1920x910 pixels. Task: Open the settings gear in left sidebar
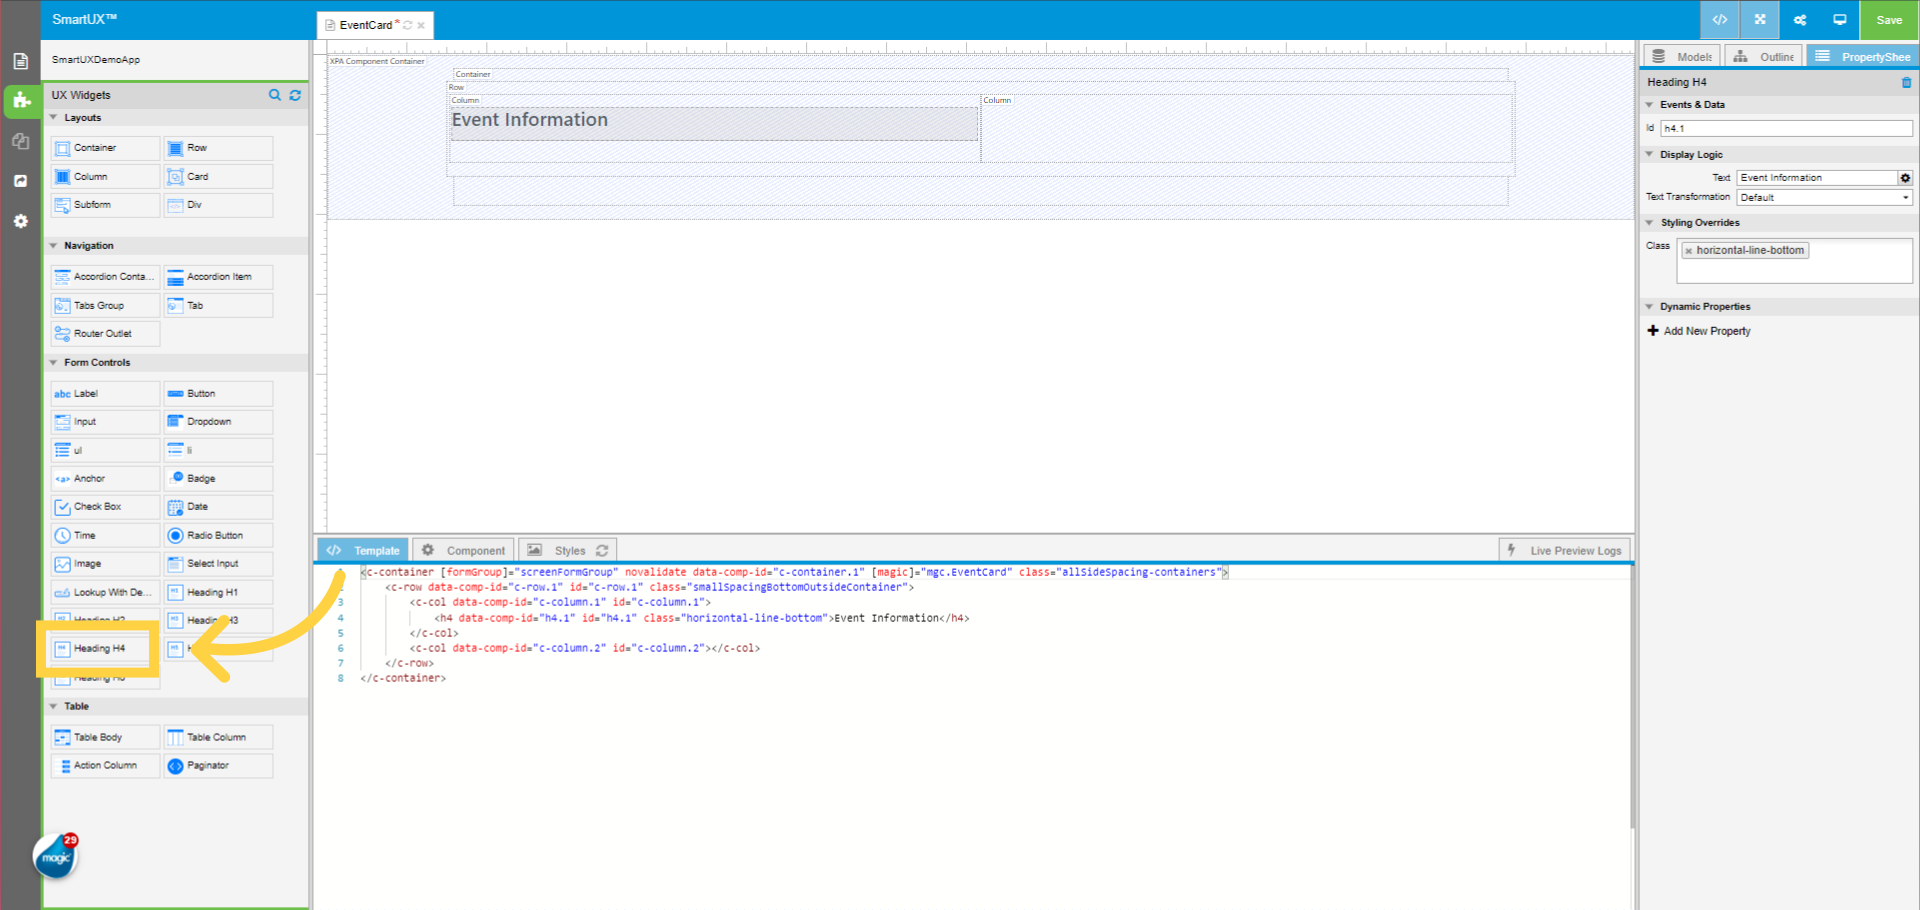coord(20,221)
